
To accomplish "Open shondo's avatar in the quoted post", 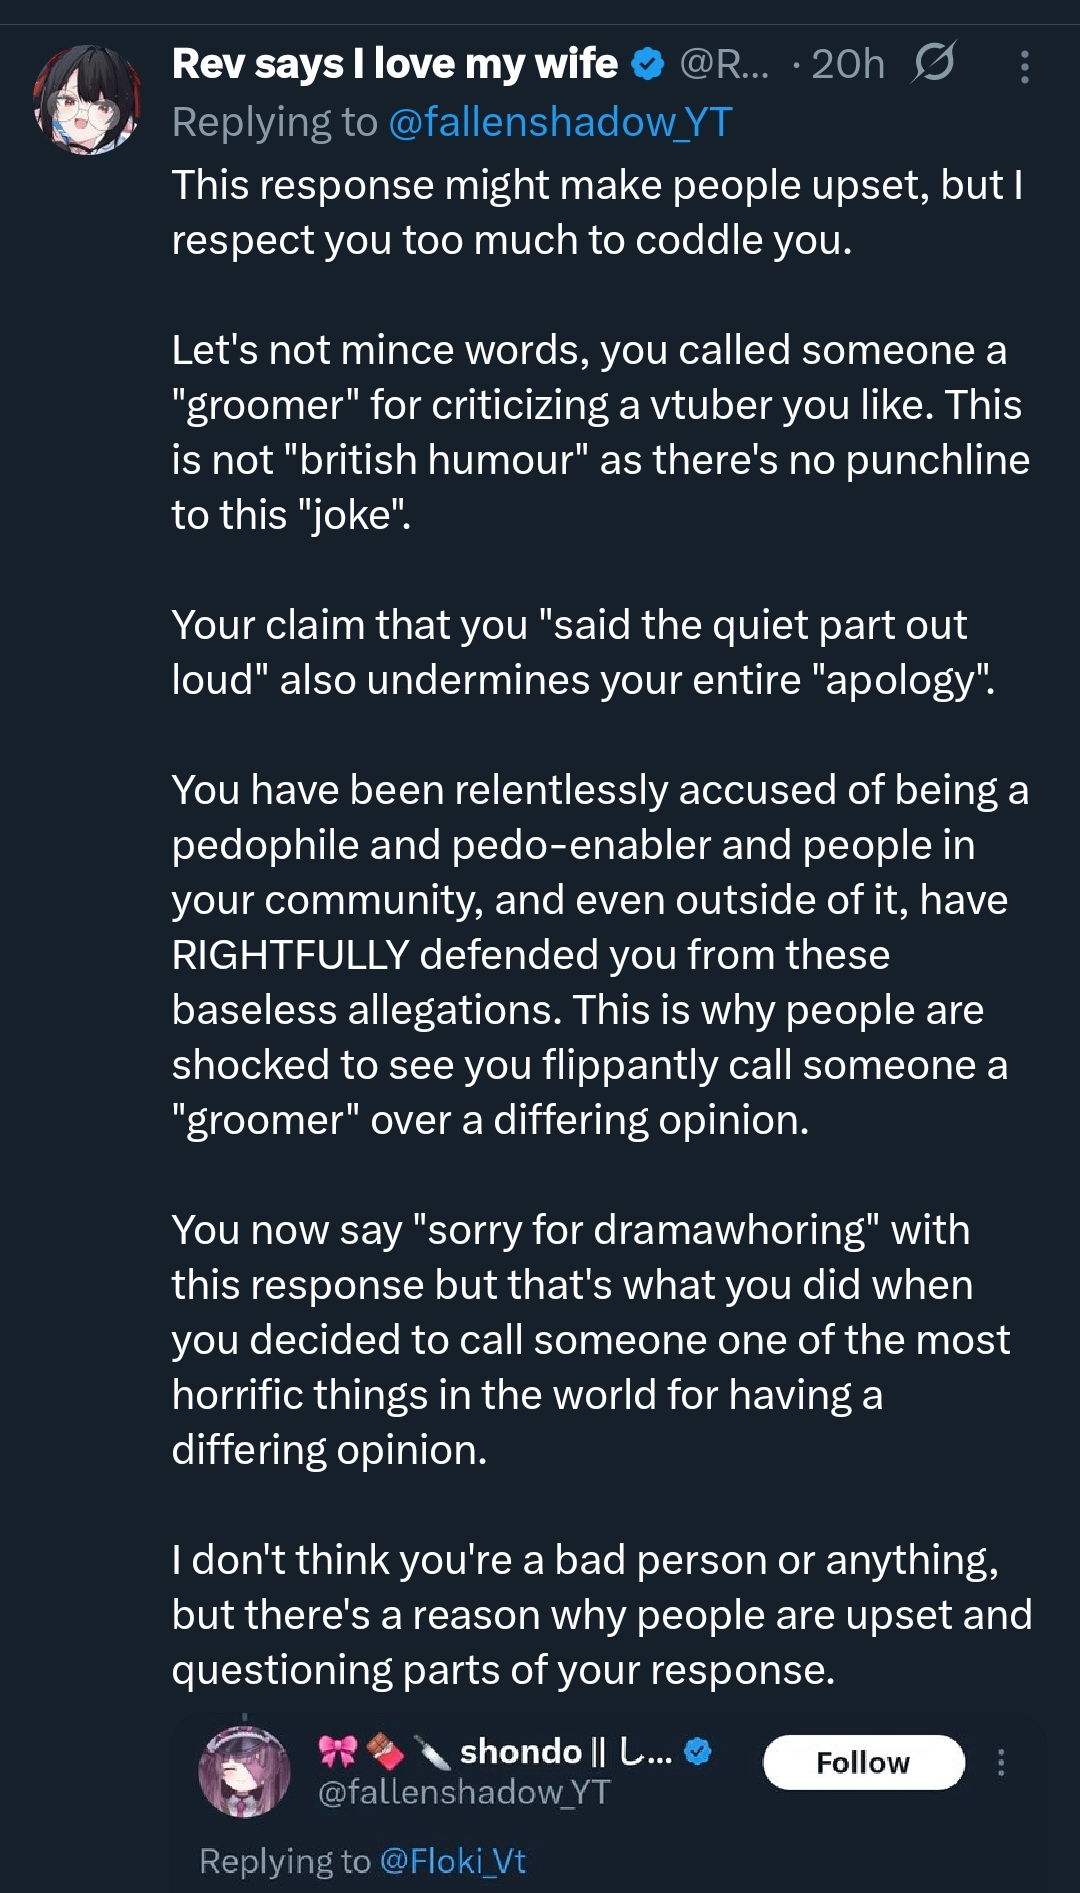I will click(245, 1771).
